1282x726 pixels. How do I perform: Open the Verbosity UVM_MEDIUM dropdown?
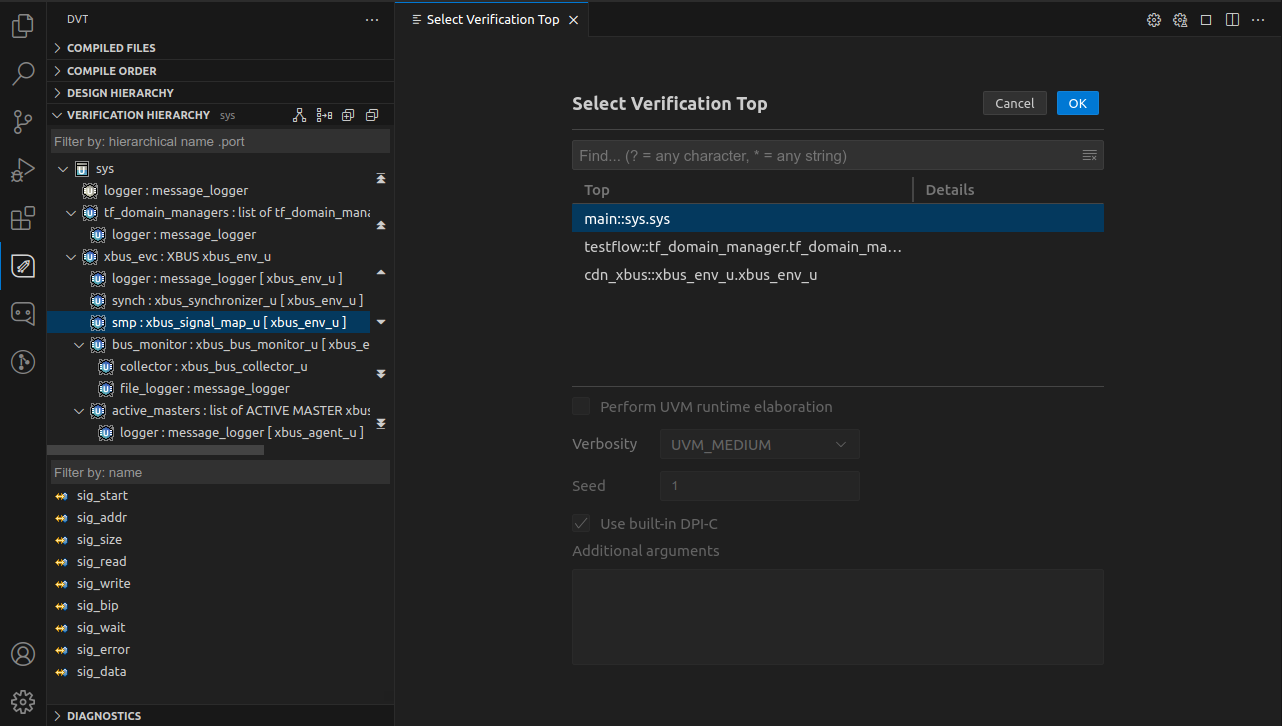(759, 444)
